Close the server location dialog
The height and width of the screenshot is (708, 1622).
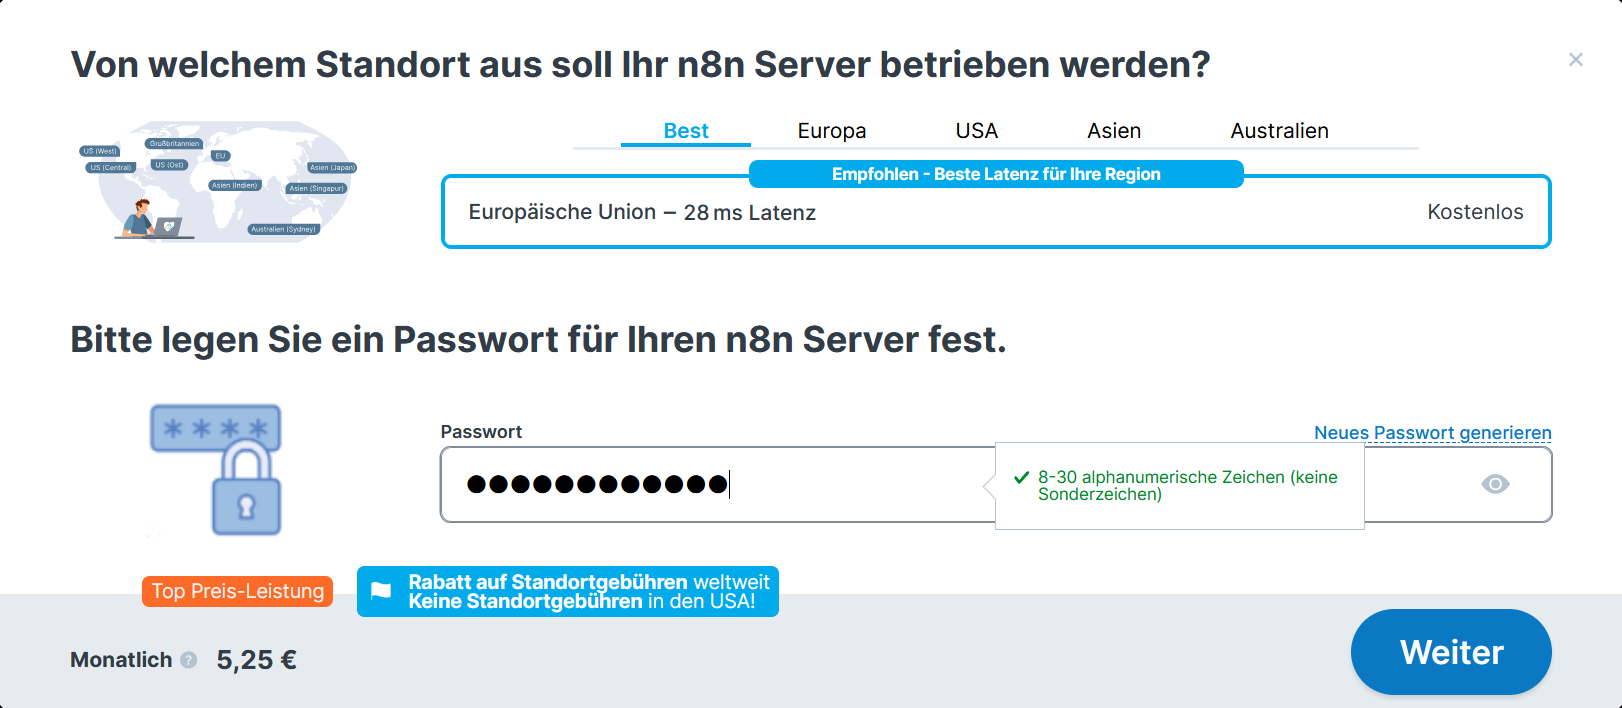[x=1575, y=60]
